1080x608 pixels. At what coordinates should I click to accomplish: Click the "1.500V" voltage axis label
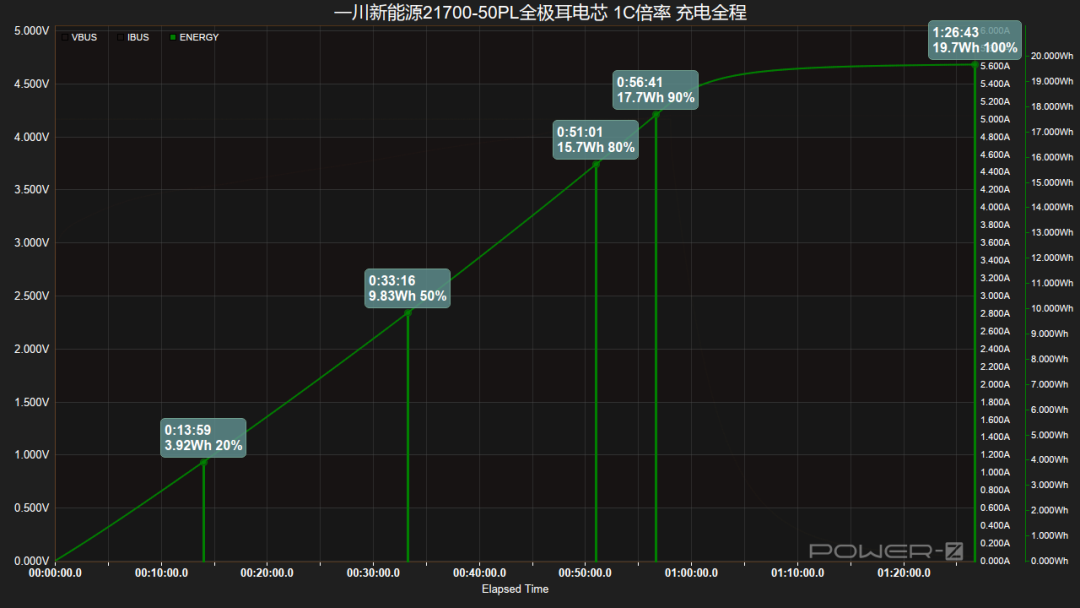32,402
